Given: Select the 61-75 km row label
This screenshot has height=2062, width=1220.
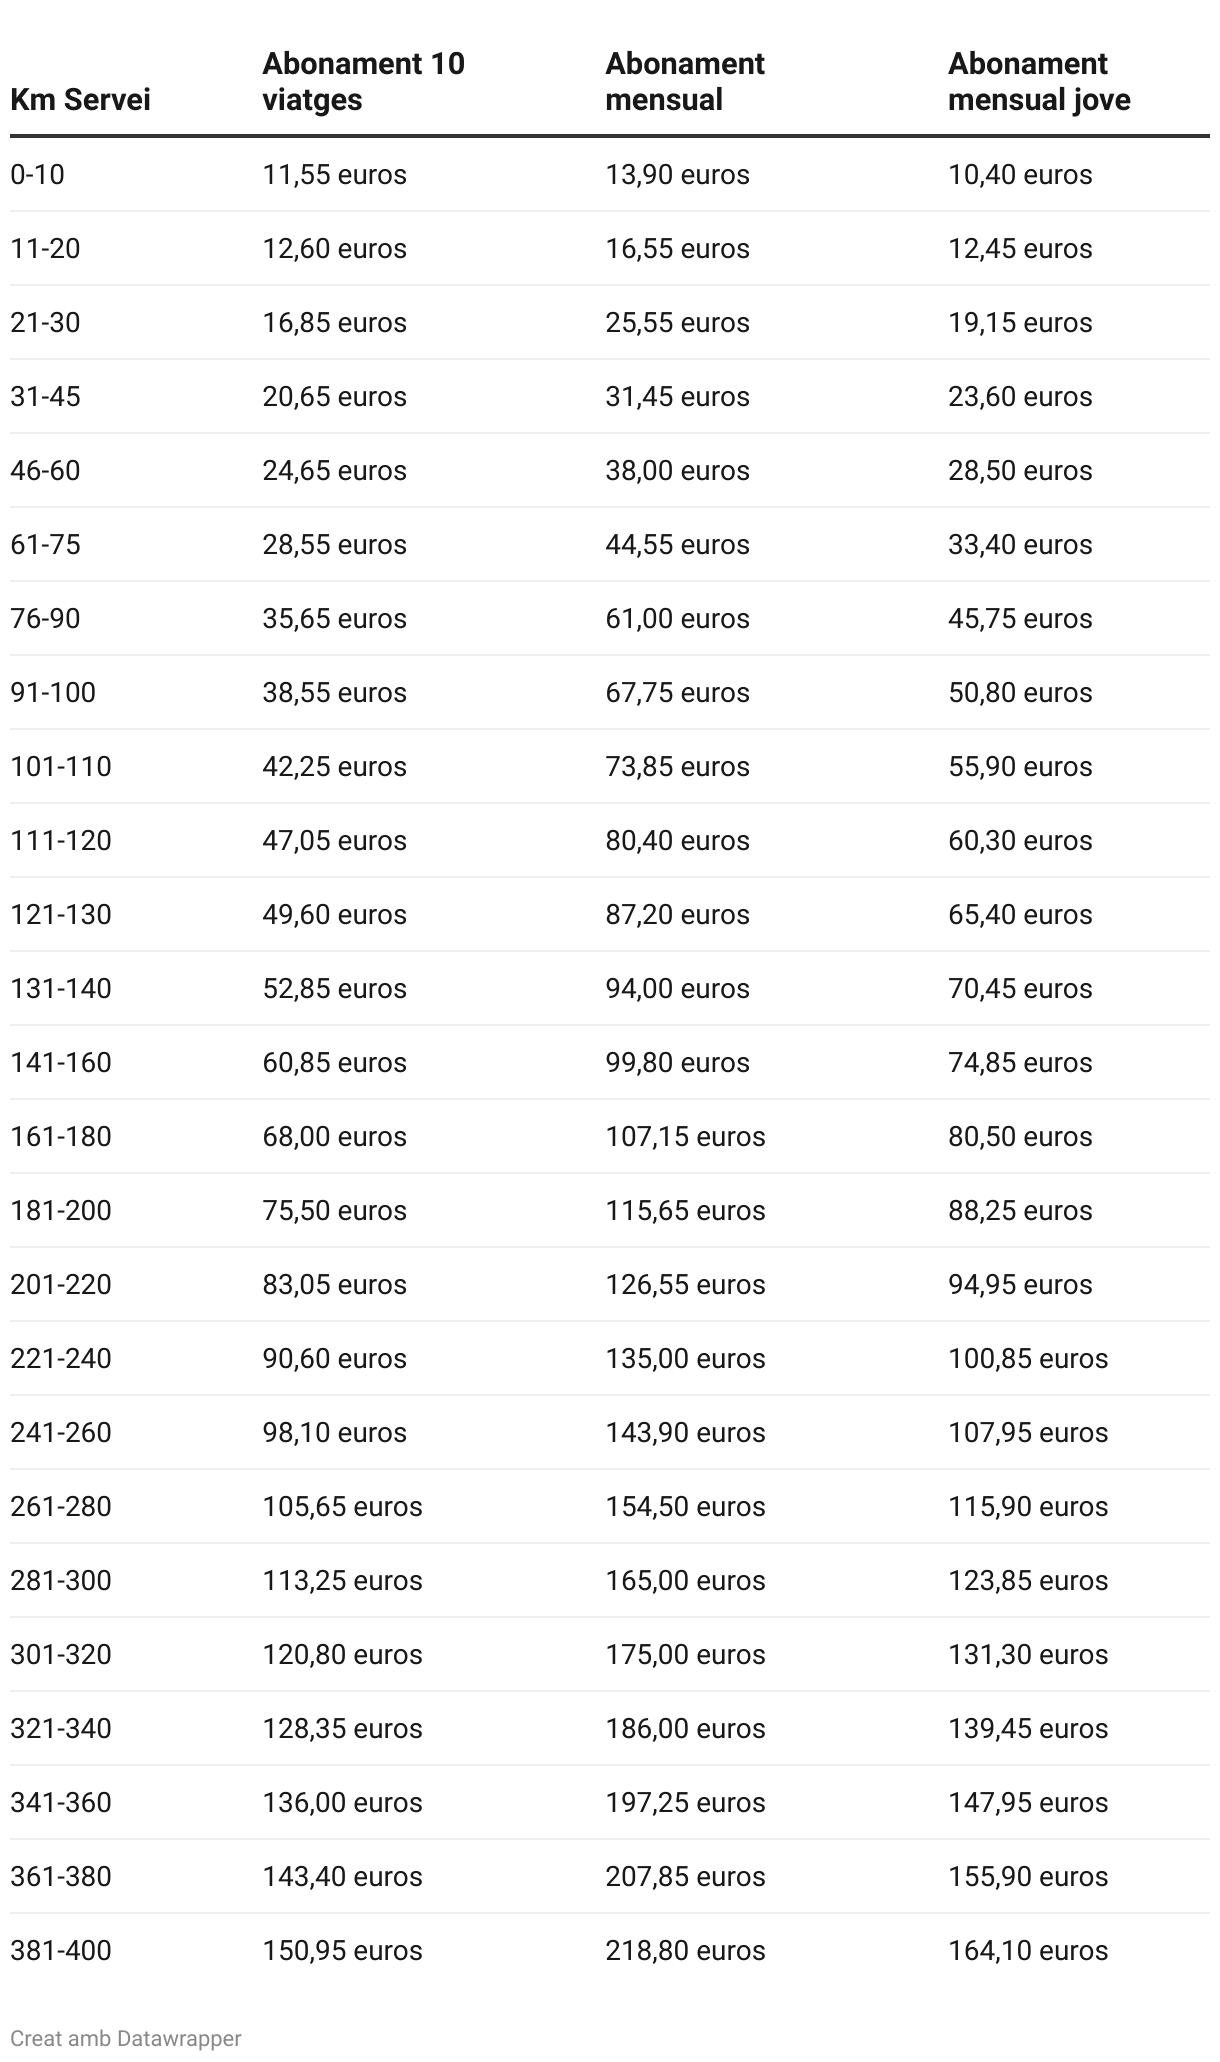Looking at the screenshot, I should click(45, 545).
